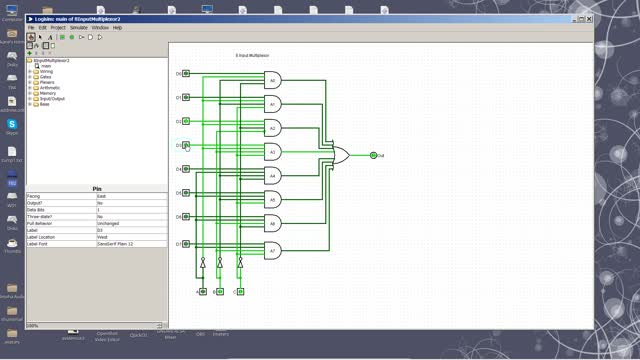Screen dimensions: 640x360
Task: Toggle select input pin B
Action: pos(220,291)
